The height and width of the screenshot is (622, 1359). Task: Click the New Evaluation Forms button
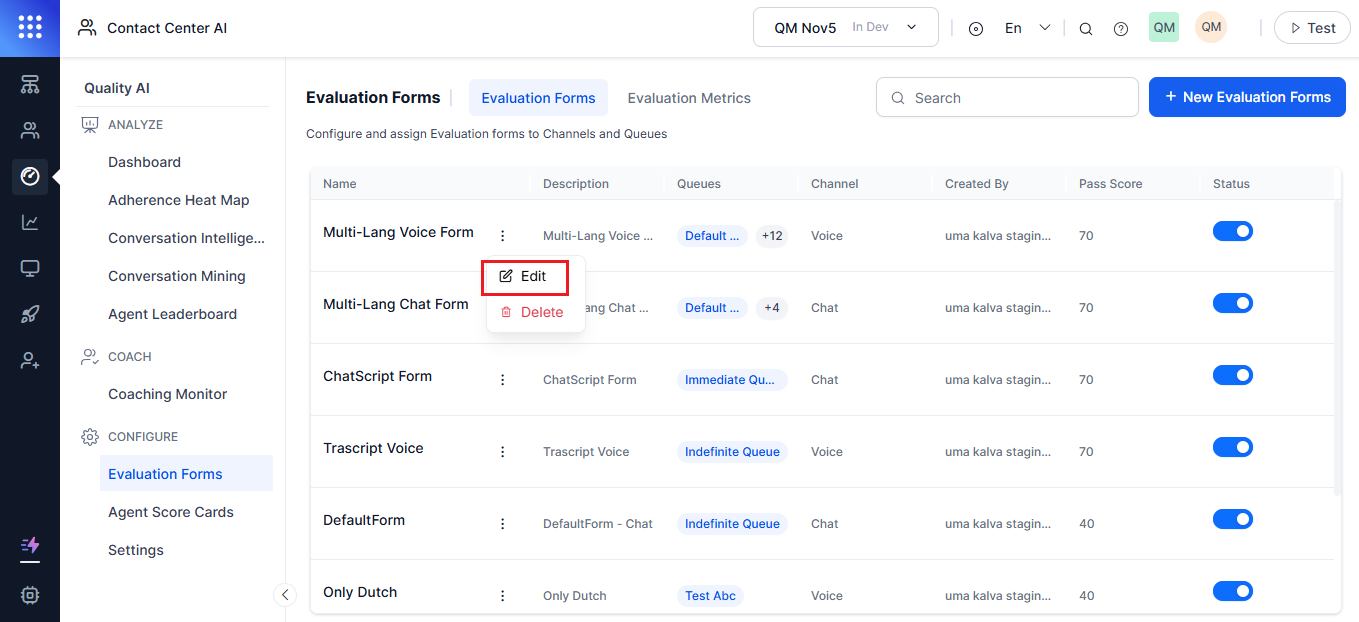pos(1247,97)
